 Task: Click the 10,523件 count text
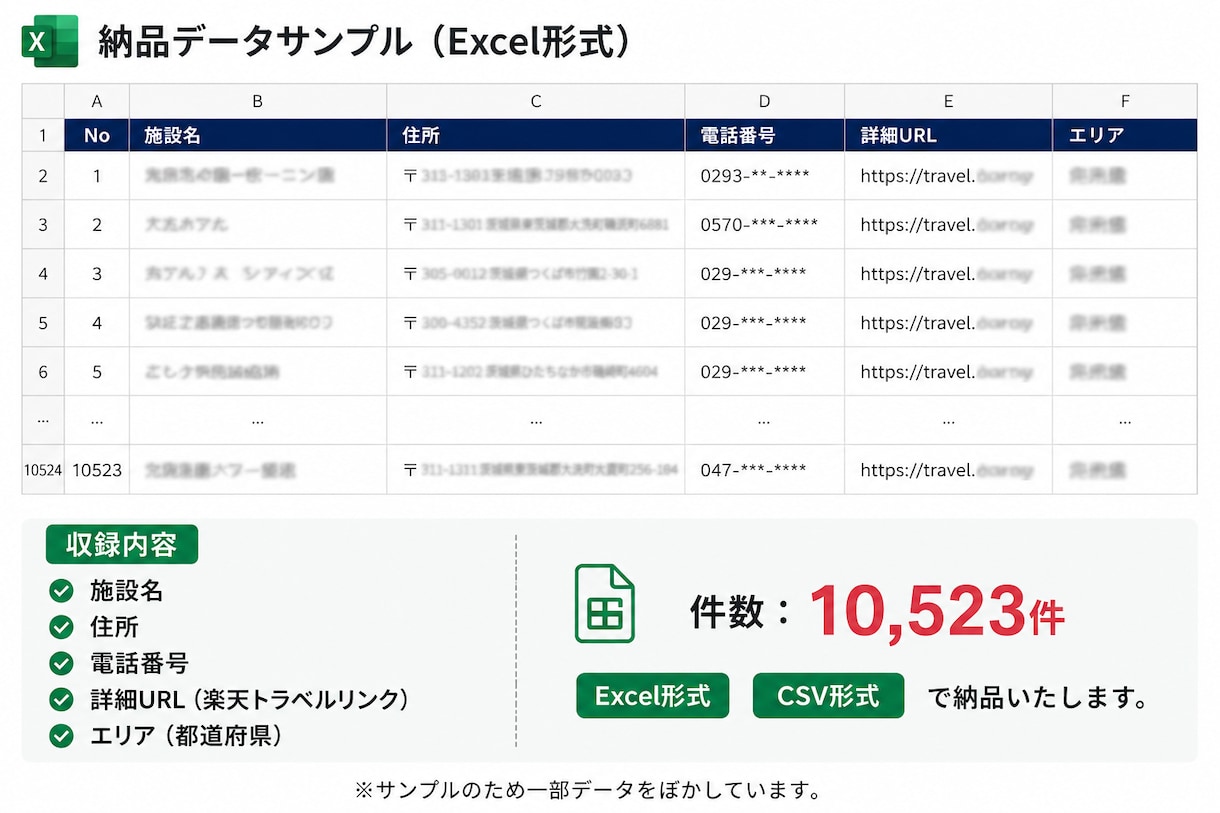(937, 611)
